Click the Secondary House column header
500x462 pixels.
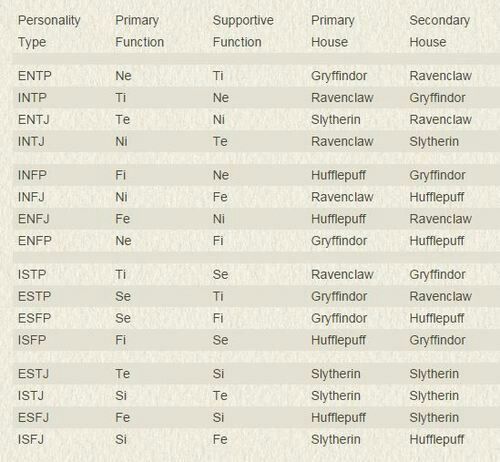click(x=440, y=31)
